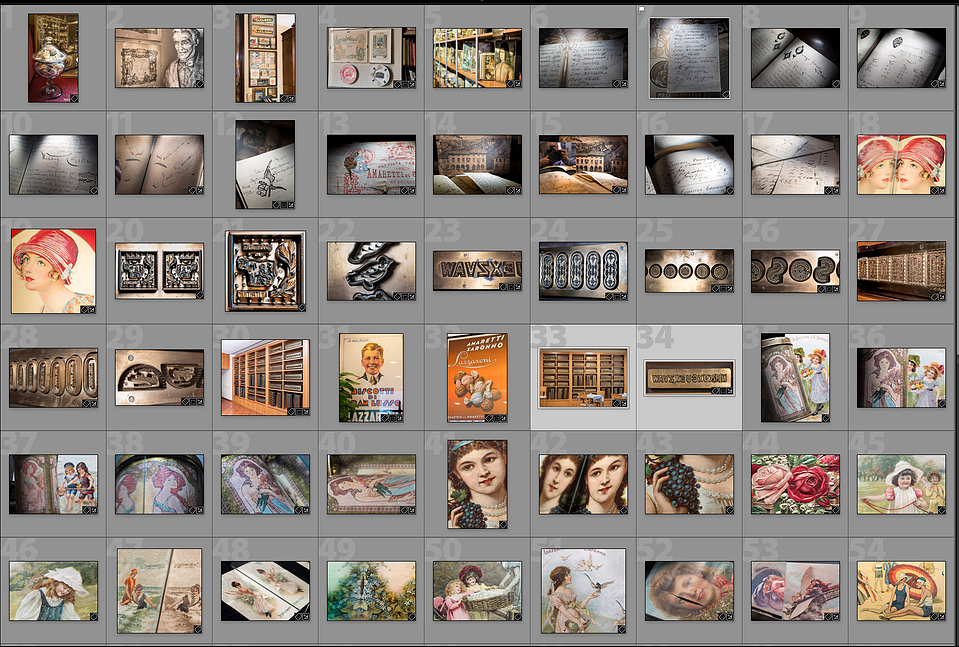The height and width of the screenshot is (647, 959).
Task: Click the keyword badge on photo 10
Action: click(x=94, y=190)
